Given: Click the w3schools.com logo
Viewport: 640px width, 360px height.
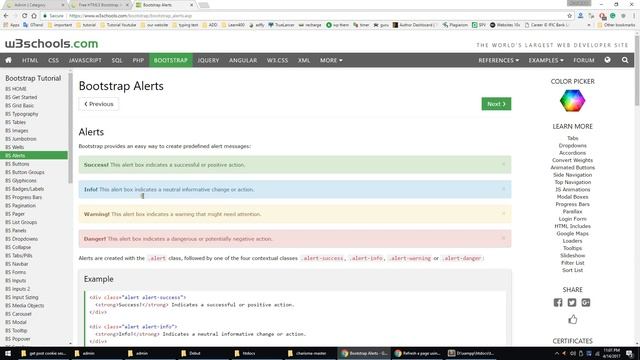Looking at the screenshot, I should 51,43.
